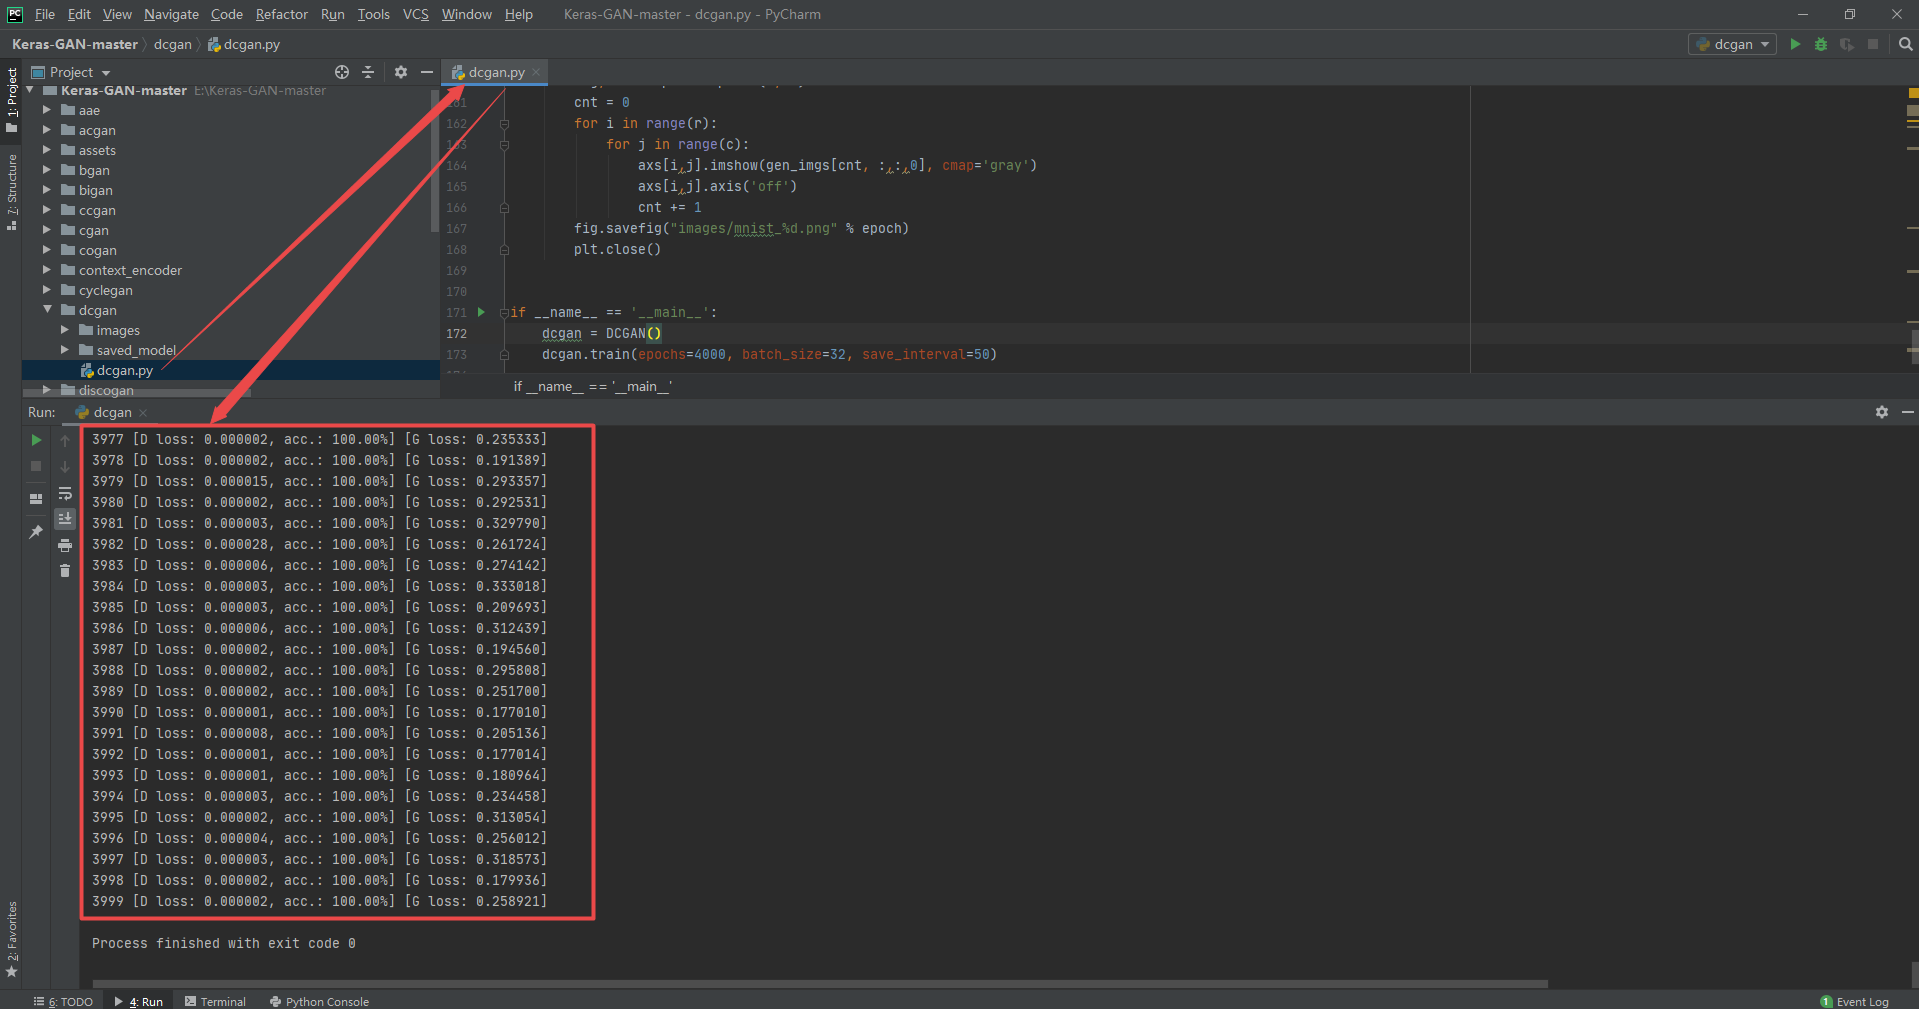Click the Keras-GAN-master breadcrumb

click(75, 44)
